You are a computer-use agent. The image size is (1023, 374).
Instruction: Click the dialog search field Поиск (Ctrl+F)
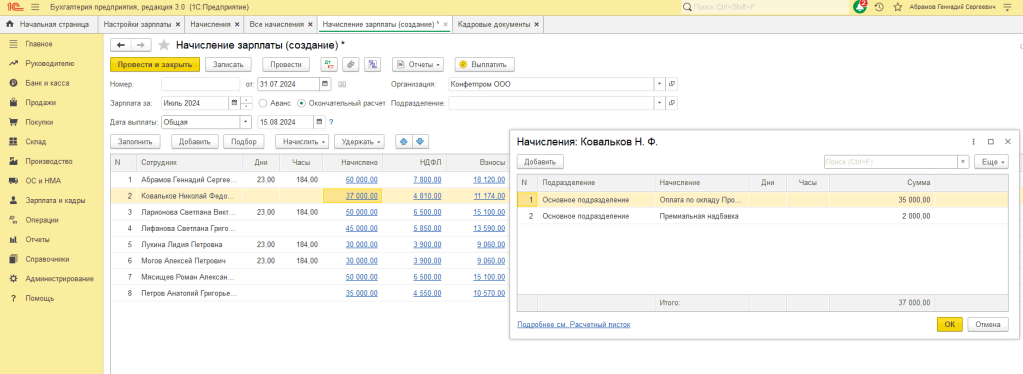point(891,161)
